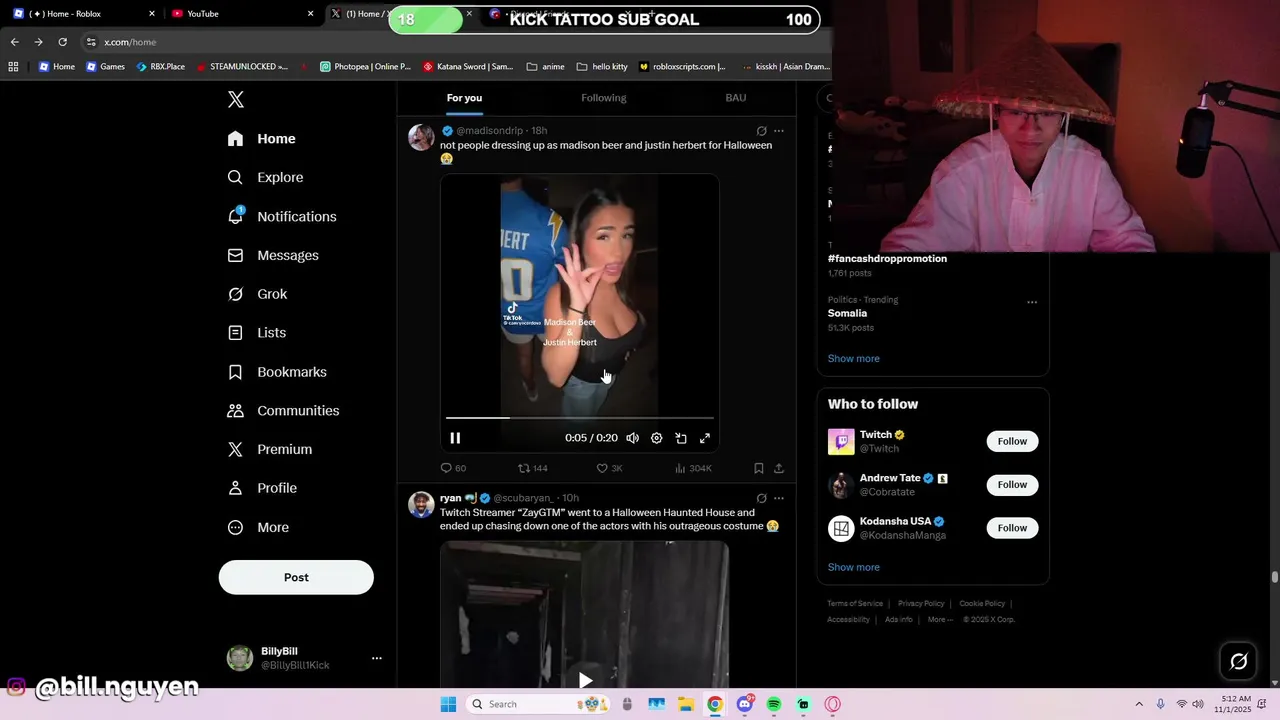1280x720 pixels.
Task: Open #fancashdroppromotion trend
Action: (887, 258)
